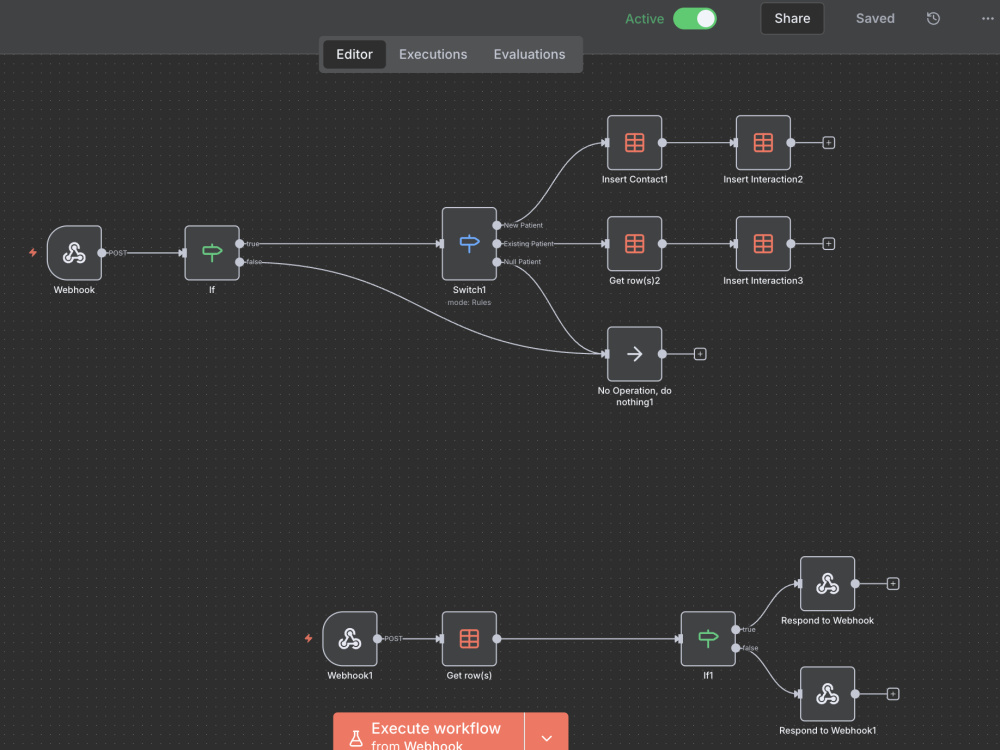Open the Webhook trigger node

tap(74, 253)
